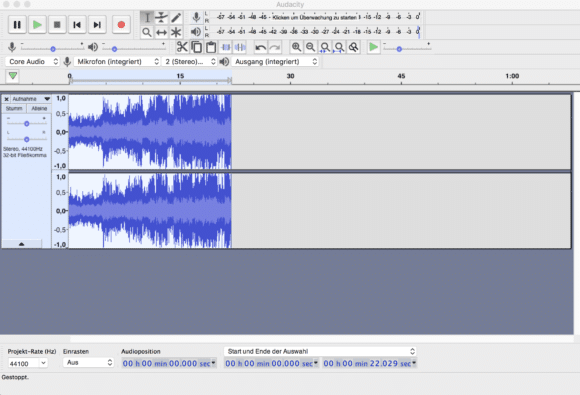Select the Draw (pencil) tool

[176, 17]
